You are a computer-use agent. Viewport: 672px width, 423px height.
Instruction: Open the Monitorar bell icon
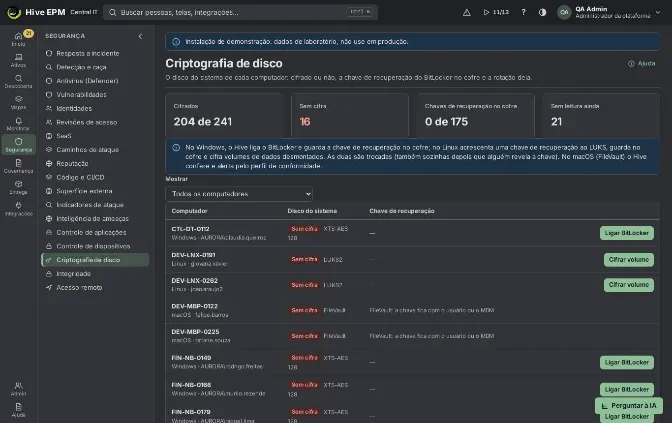(x=18, y=124)
